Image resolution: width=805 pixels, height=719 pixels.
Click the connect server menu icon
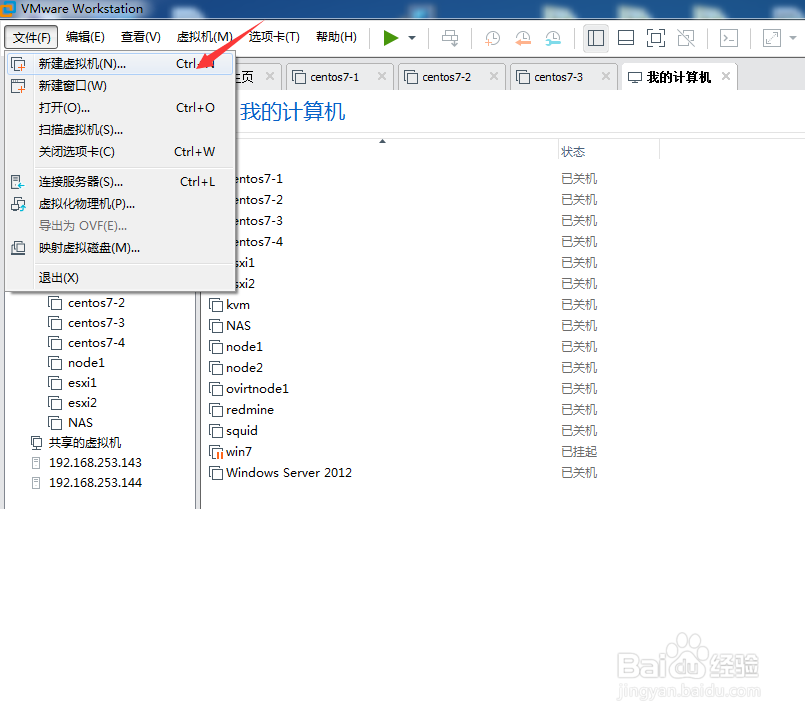click(x=18, y=182)
